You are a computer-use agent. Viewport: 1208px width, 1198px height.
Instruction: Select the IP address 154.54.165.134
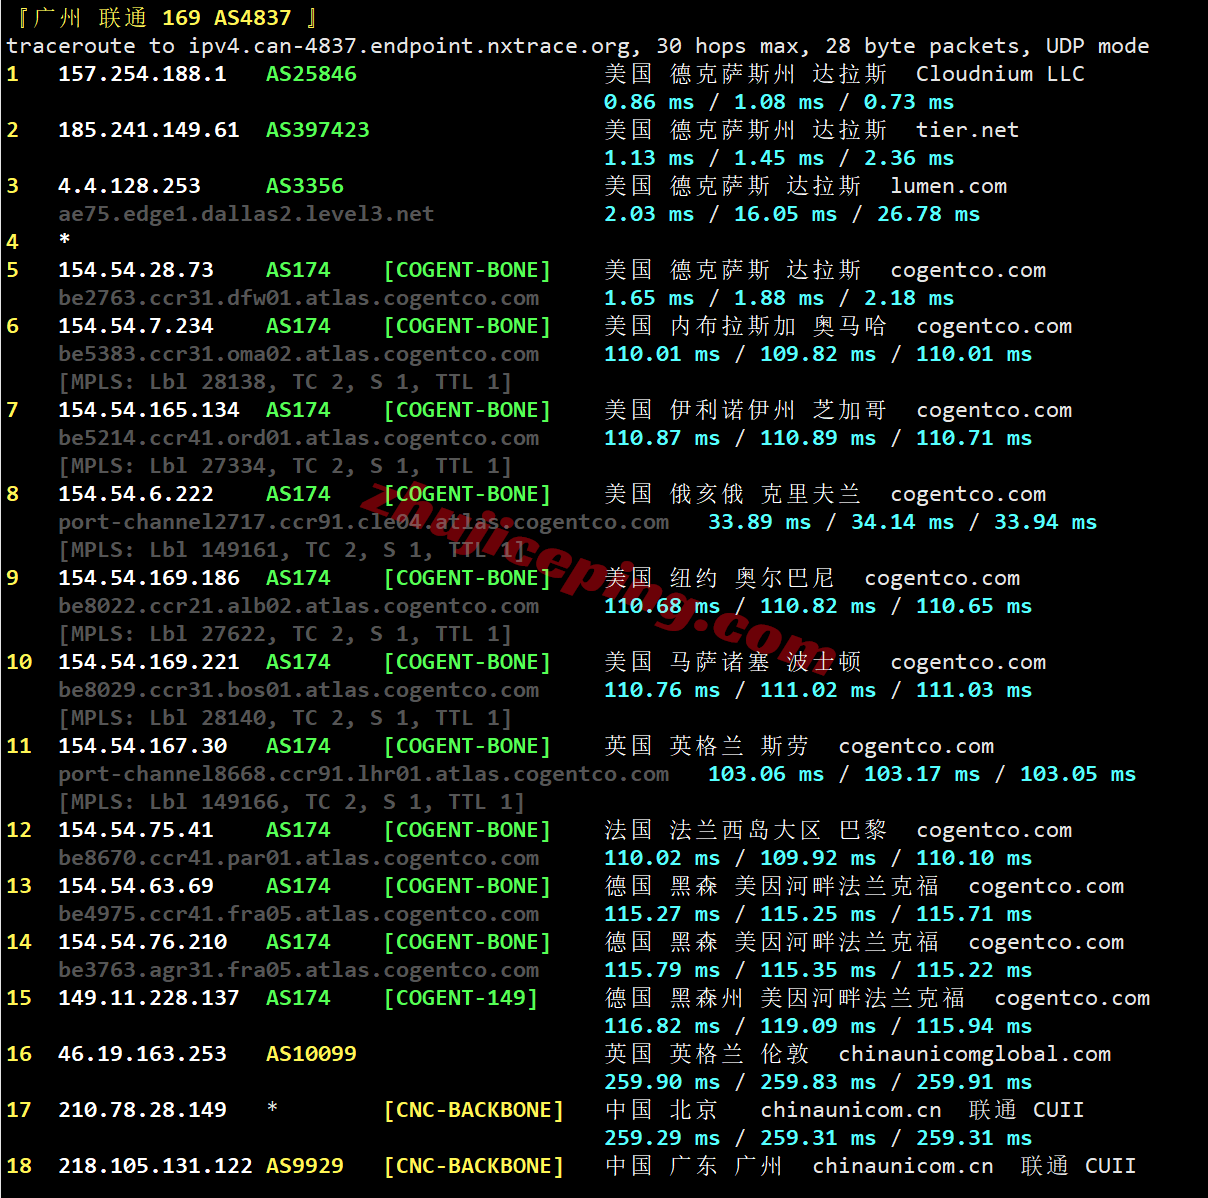tap(149, 410)
